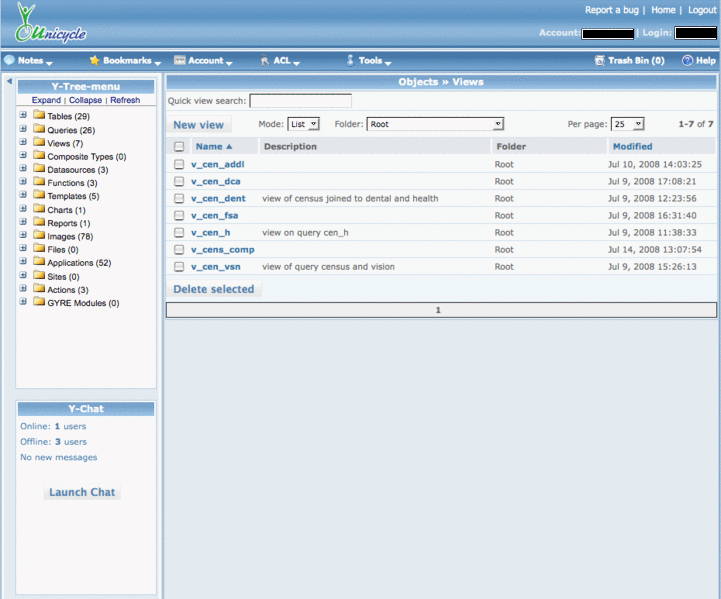
Task: Expand the Queries tree node
Action: (x=23, y=130)
